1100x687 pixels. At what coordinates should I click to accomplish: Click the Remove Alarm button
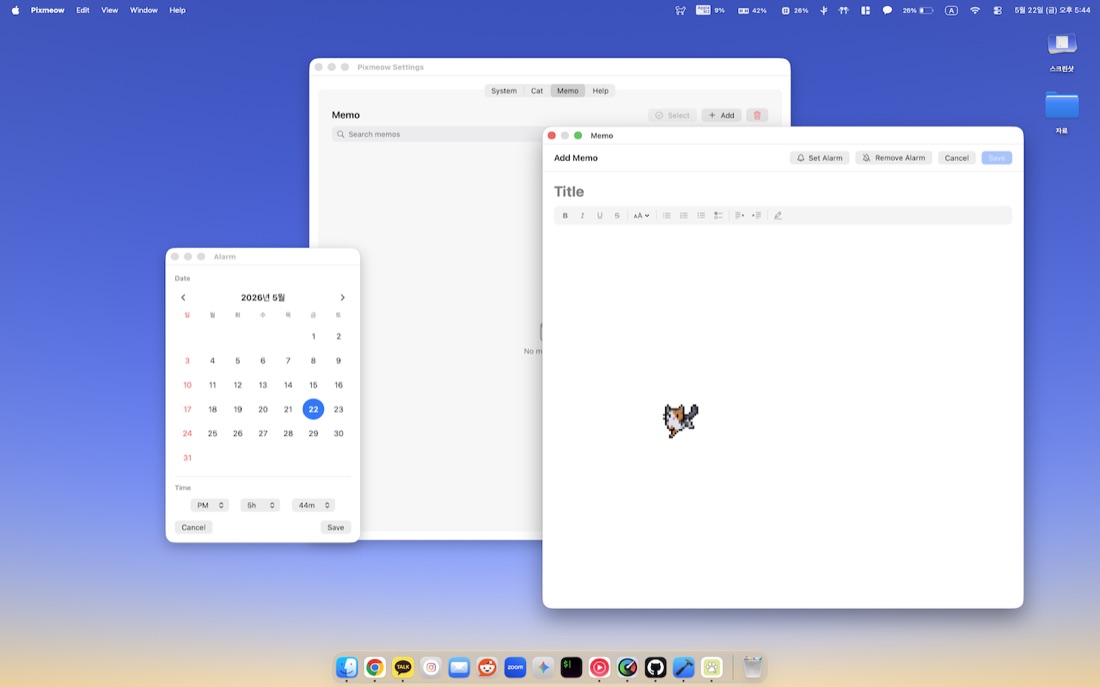pos(894,158)
